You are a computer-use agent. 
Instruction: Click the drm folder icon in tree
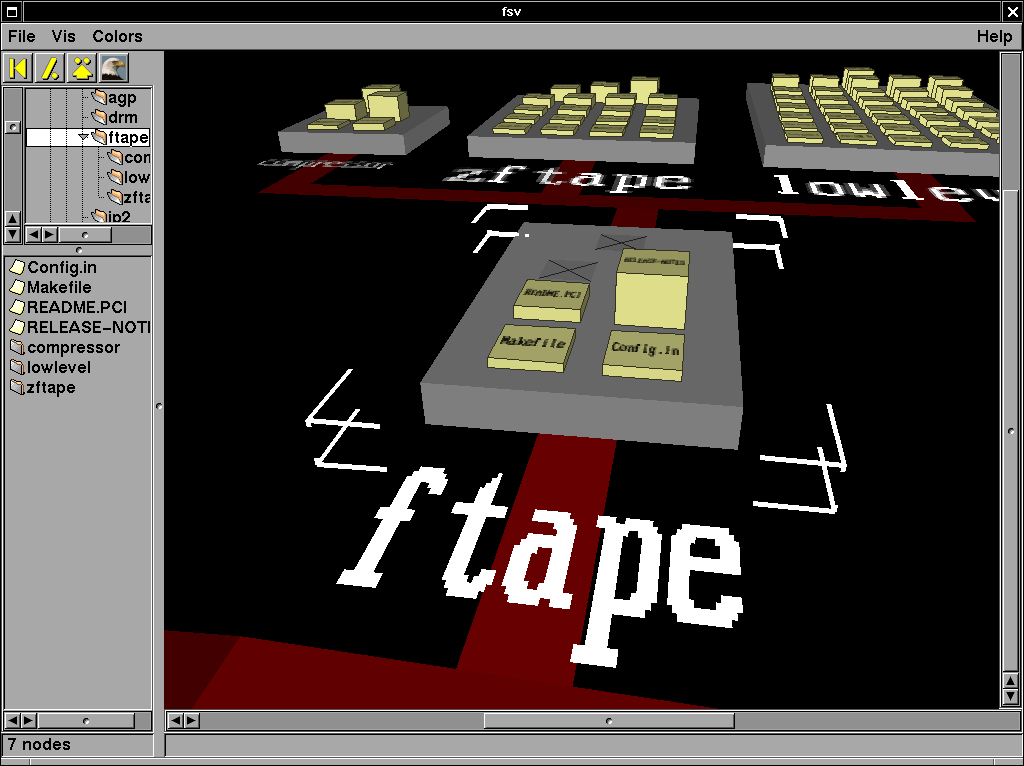[x=98, y=117]
